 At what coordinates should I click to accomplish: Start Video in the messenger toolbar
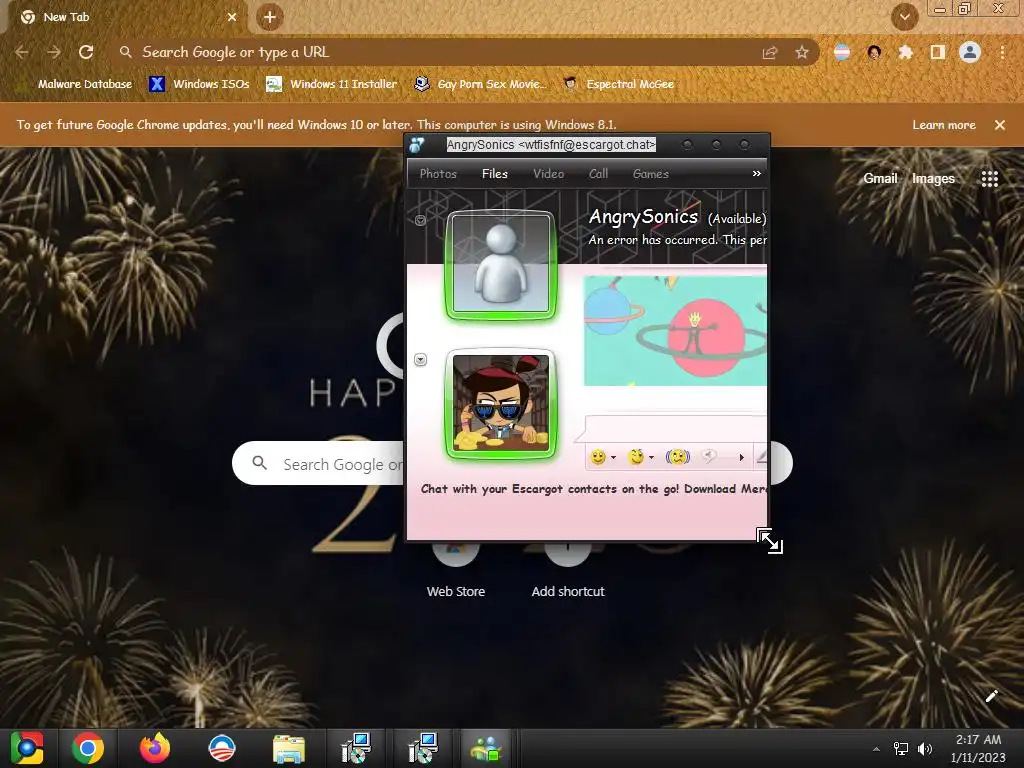coord(548,174)
